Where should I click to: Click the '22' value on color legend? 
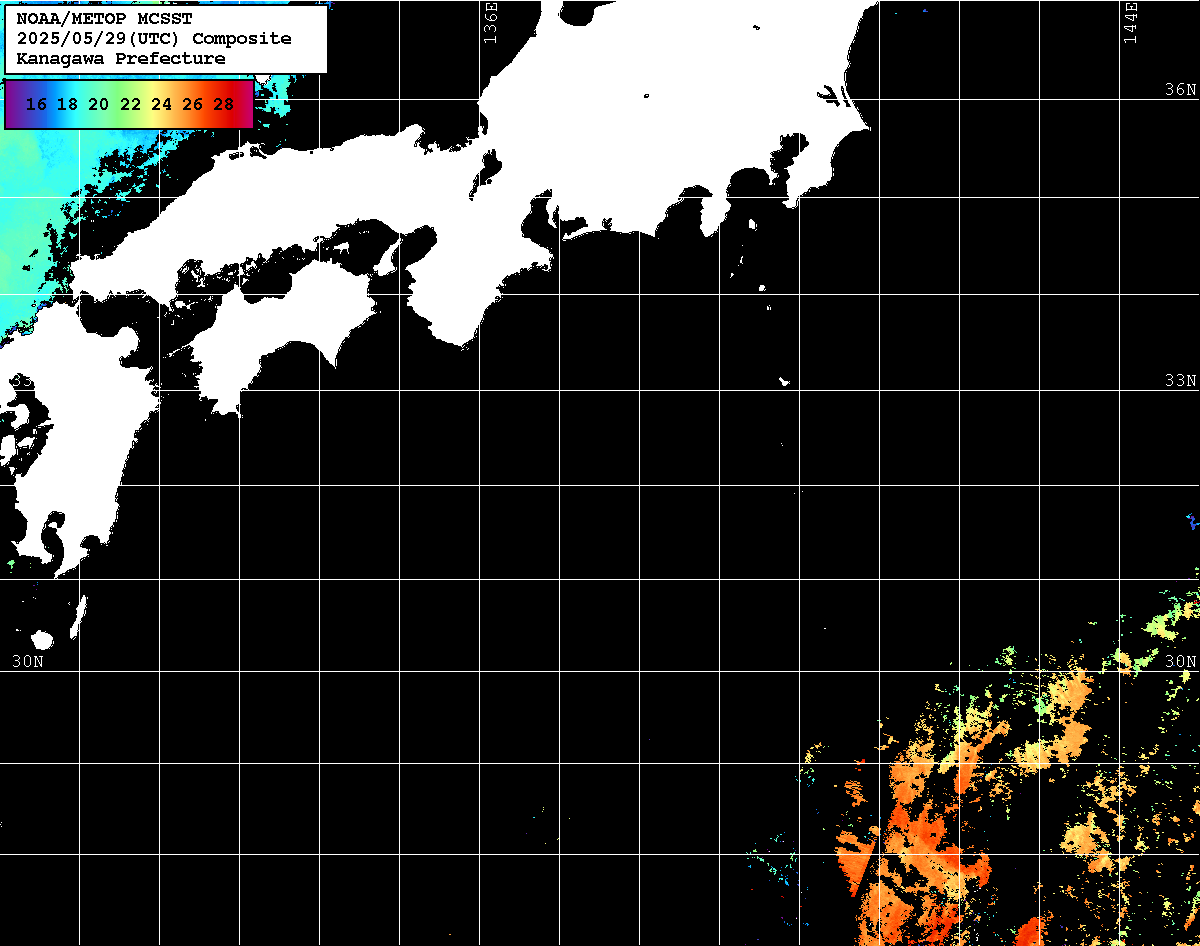(130, 104)
